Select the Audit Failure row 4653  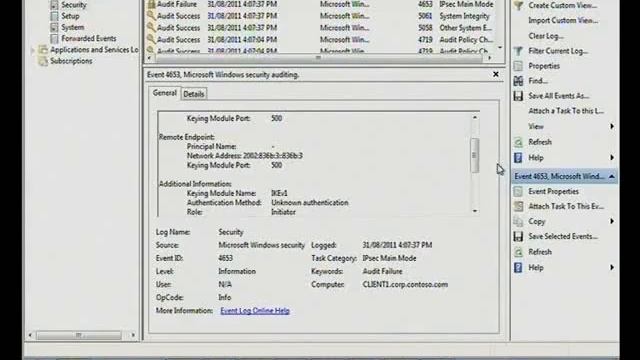pyautogui.click(x=321, y=4)
